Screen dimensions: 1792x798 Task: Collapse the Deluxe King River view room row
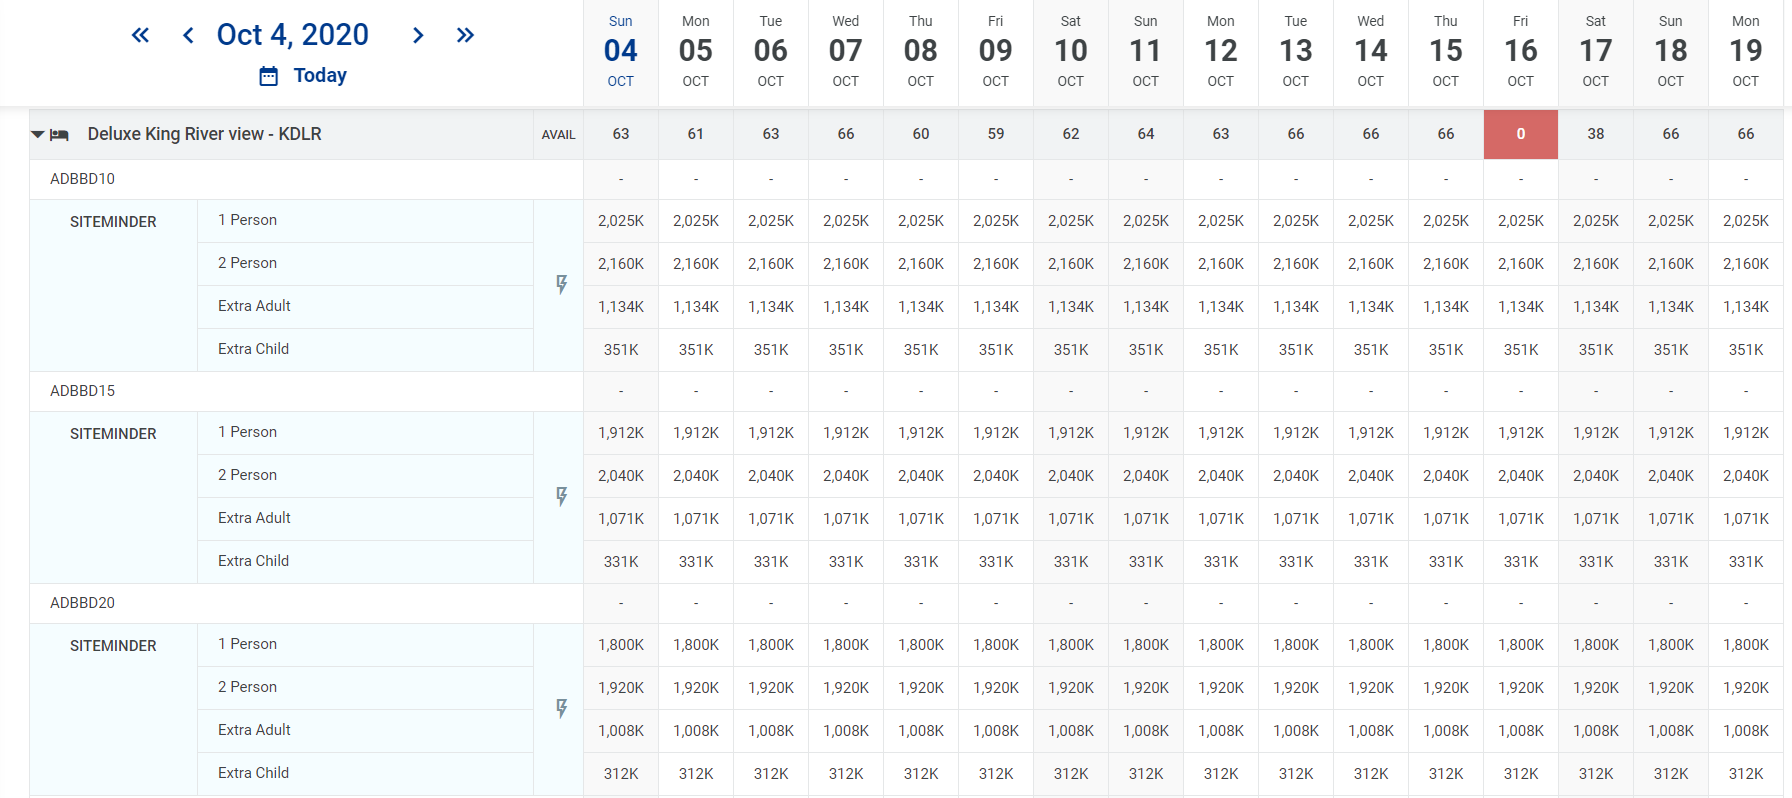38,135
